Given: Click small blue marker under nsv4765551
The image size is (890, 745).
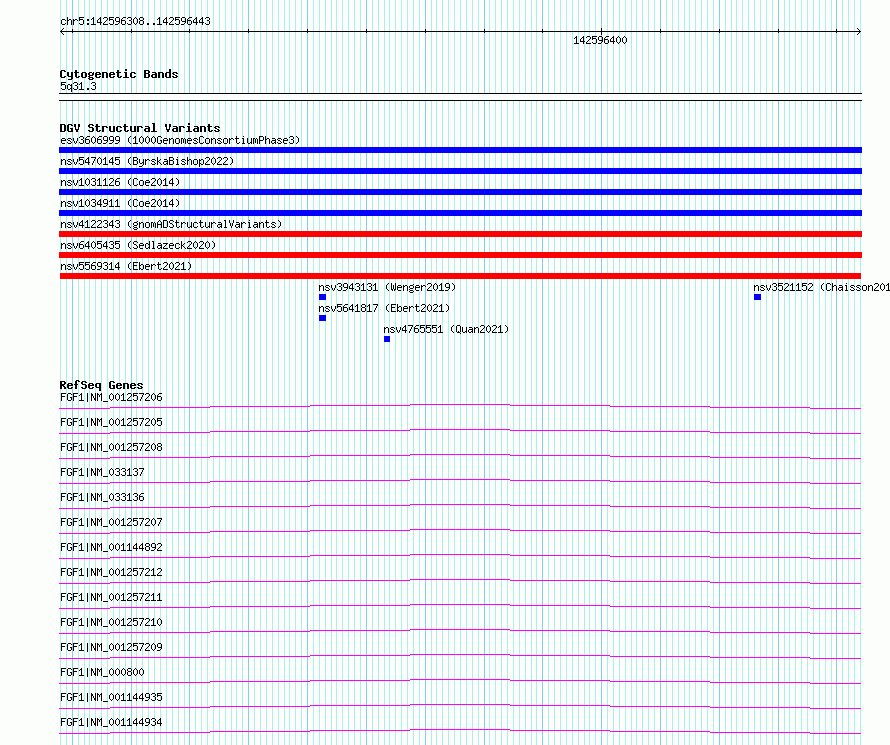Looking at the screenshot, I should tap(387, 339).
